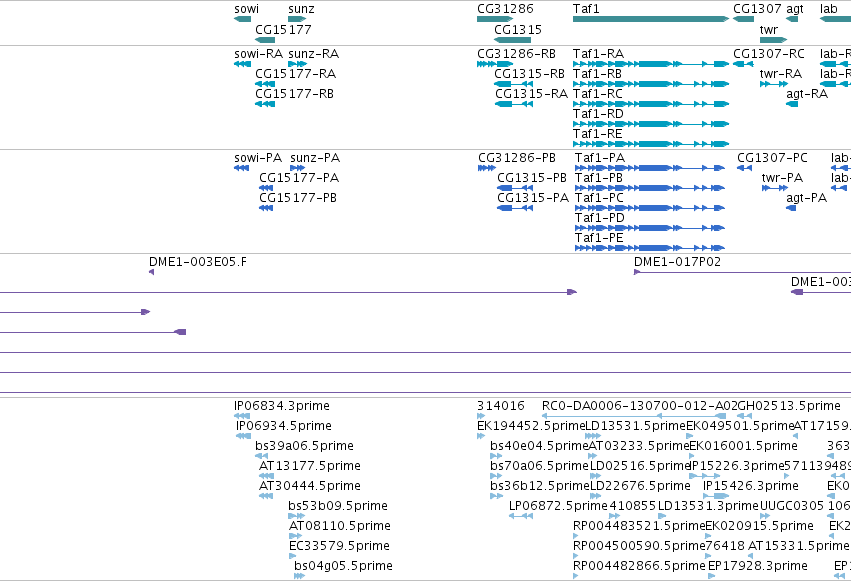Select the CG1315-PB protein glyph
The height and width of the screenshot is (581, 851).
coord(515,188)
